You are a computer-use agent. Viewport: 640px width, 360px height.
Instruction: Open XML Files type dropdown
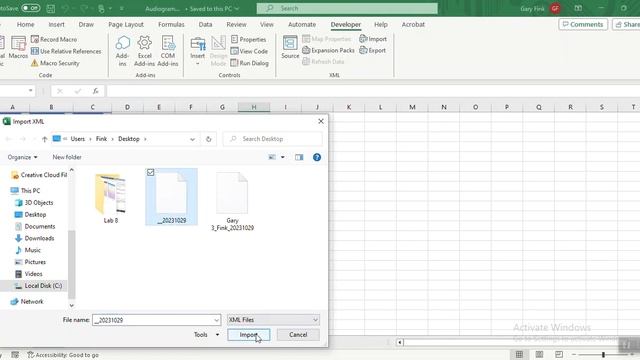(273, 320)
